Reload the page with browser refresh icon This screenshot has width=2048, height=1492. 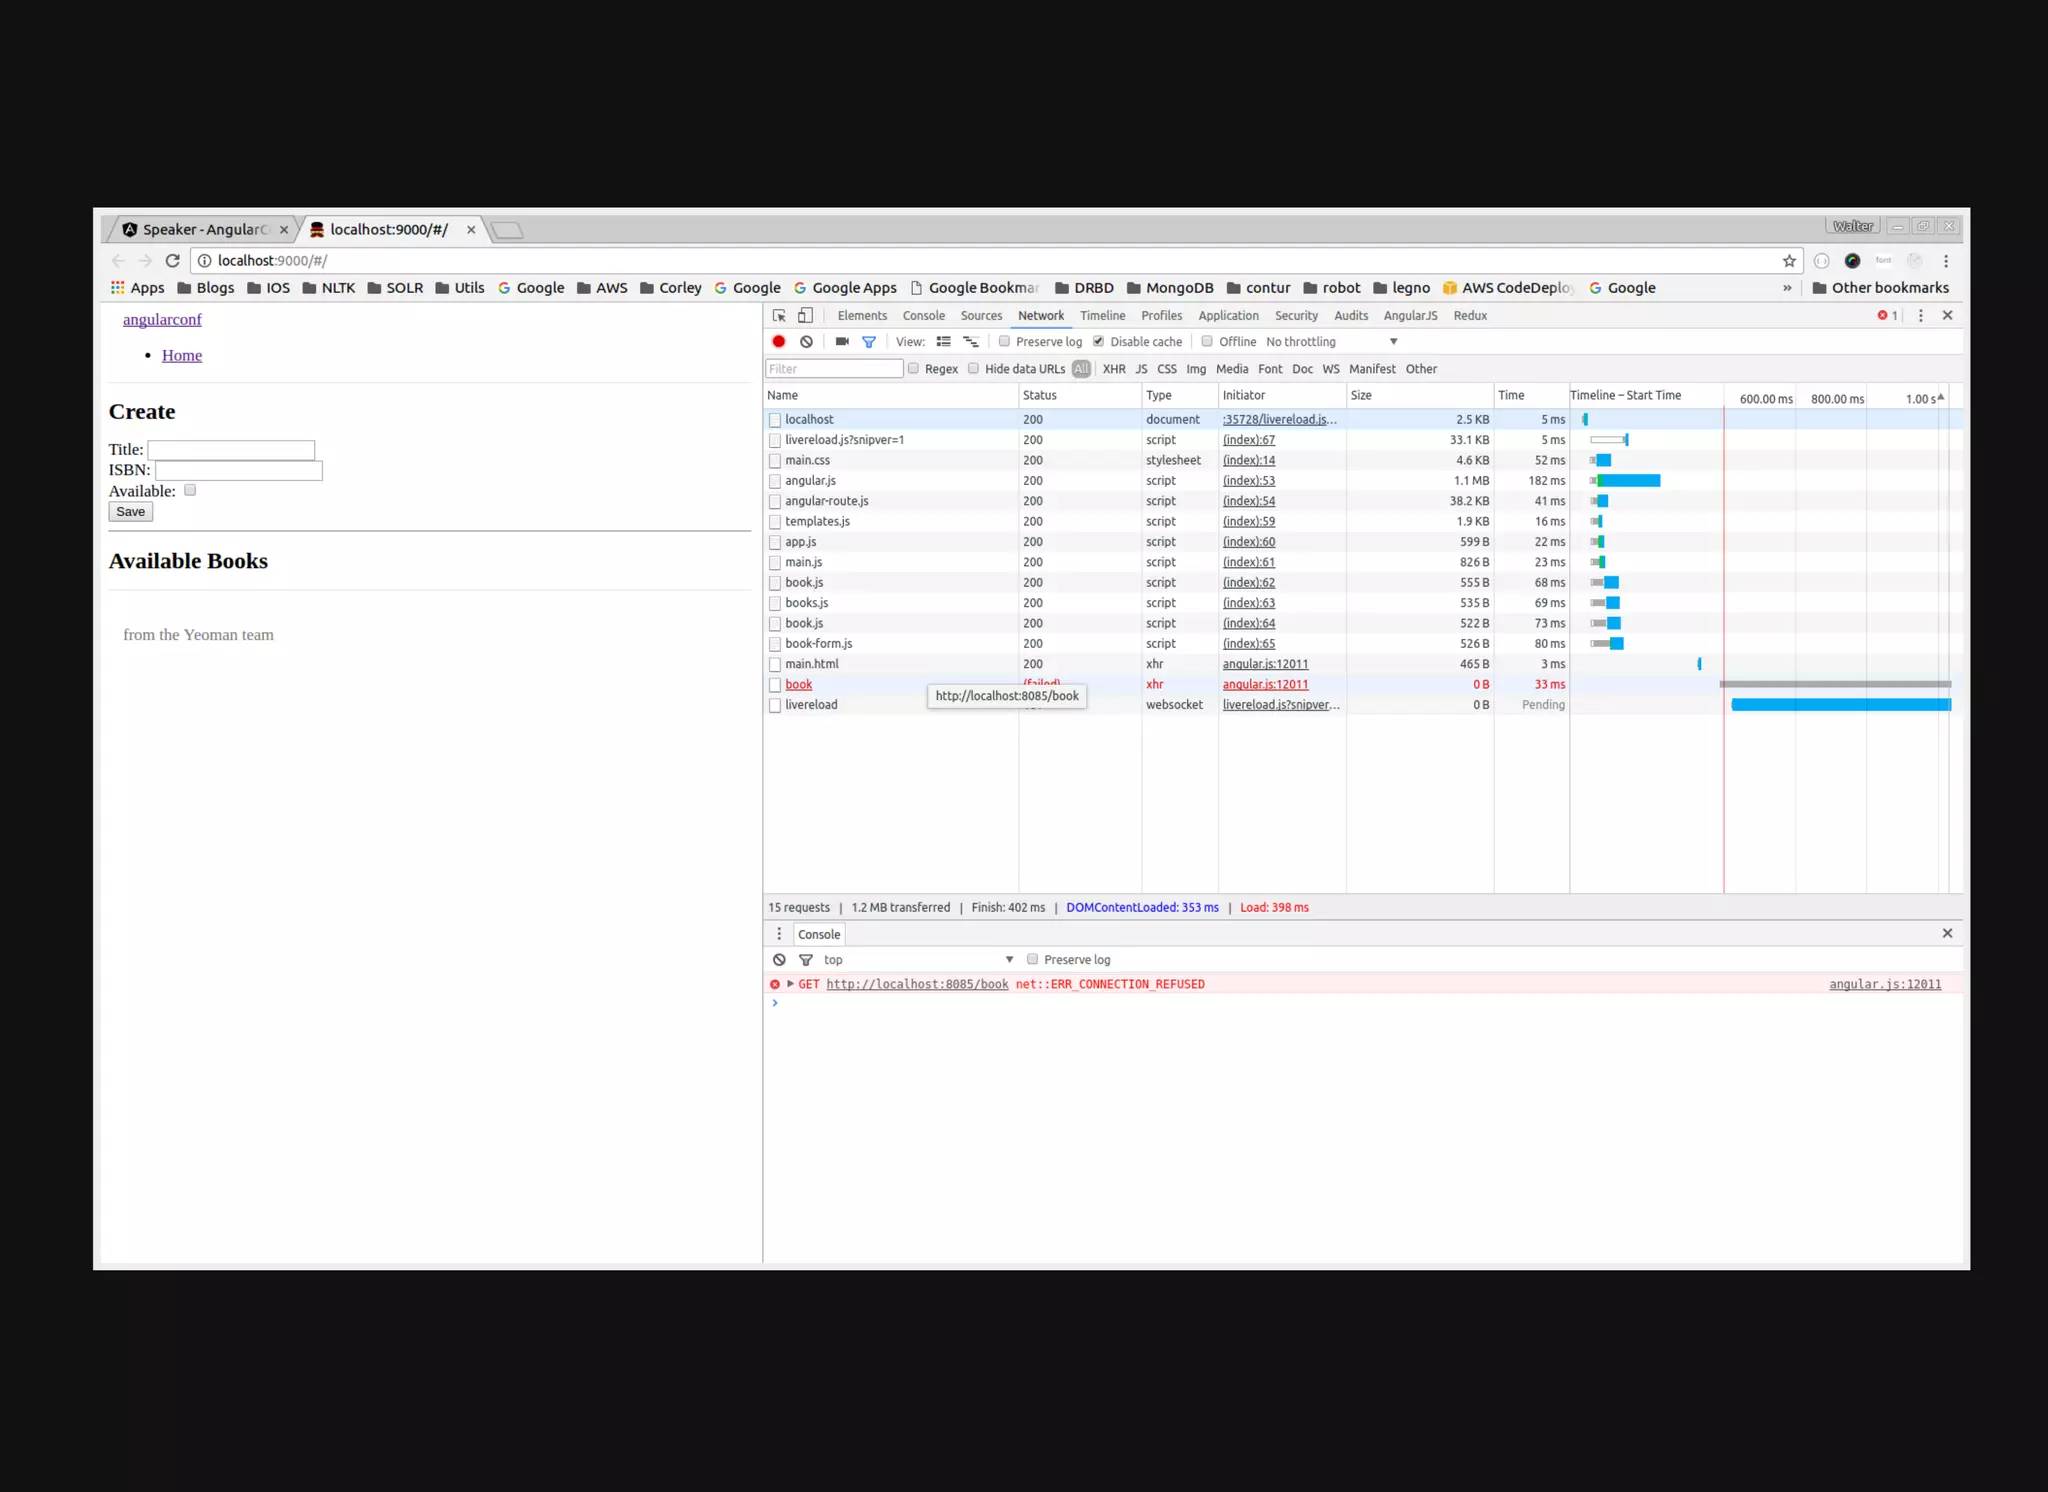172,261
